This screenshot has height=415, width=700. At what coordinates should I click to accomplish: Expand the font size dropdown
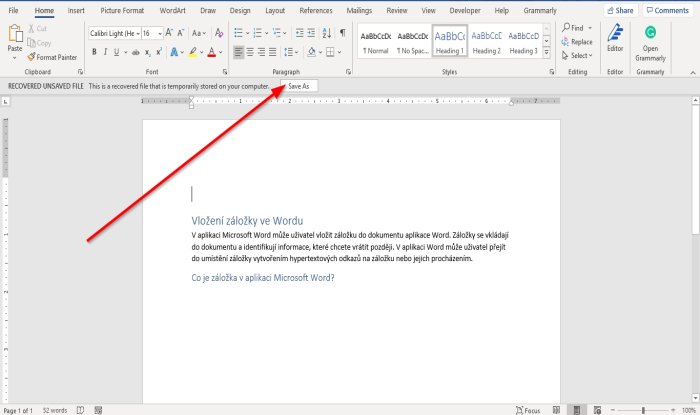(160, 33)
